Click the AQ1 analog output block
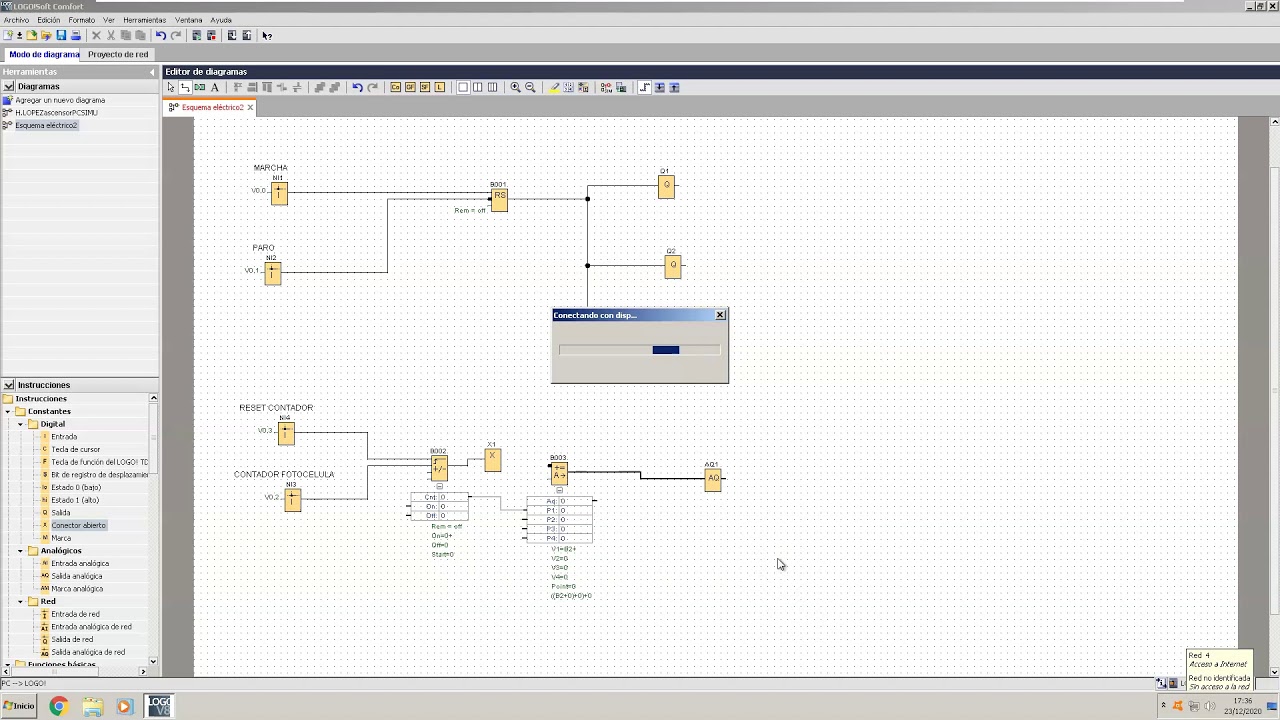Viewport: 1280px width, 720px height. (x=713, y=479)
